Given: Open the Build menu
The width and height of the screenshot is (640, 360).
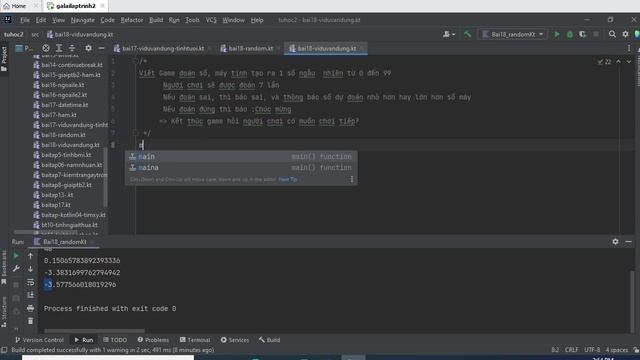Looking at the screenshot, I should point(156,20).
